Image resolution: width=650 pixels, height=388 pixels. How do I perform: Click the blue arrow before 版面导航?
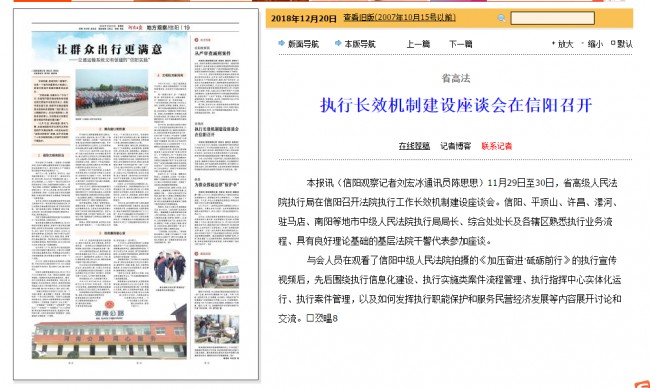pos(281,43)
